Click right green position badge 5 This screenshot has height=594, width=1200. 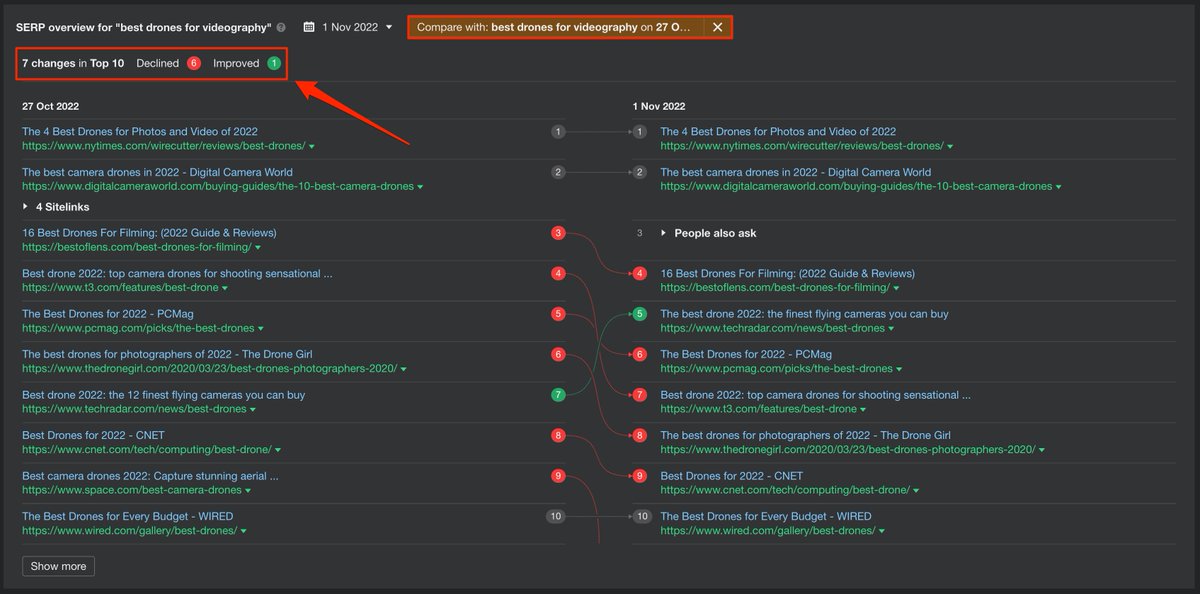(639, 314)
